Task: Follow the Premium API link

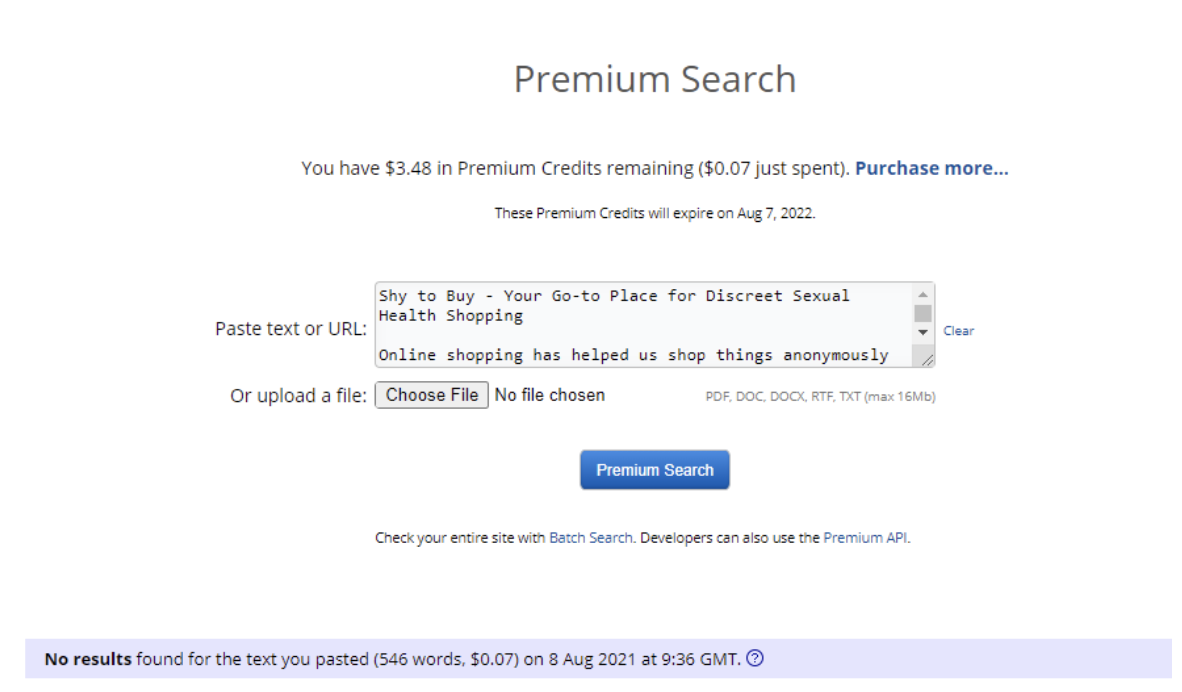Action: (x=865, y=537)
